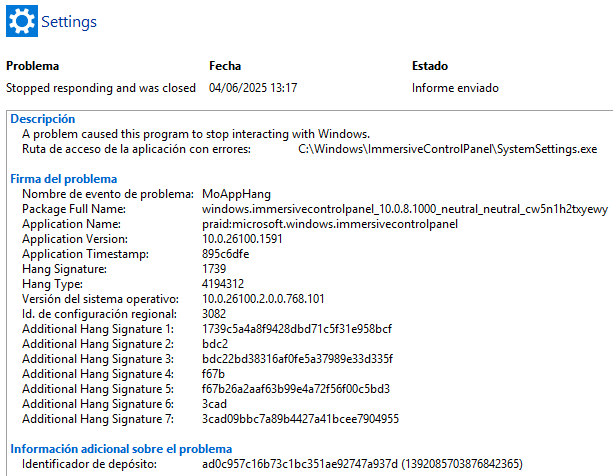Click 'Identificador de depósito' label
The width and height of the screenshot is (613, 476).
tap(90, 464)
